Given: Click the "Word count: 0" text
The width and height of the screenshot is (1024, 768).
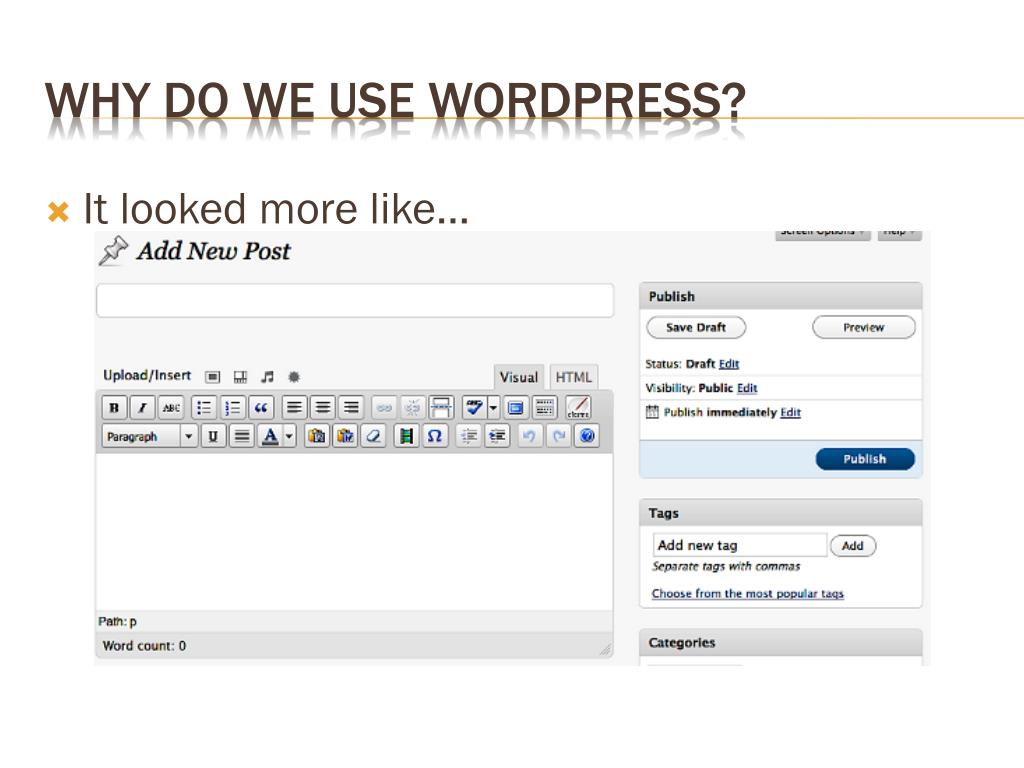Looking at the screenshot, I should click(x=144, y=646).
